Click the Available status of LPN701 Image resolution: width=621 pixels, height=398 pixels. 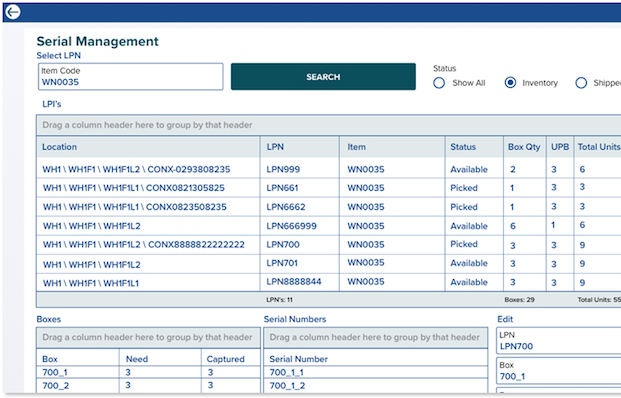pos(469,263)
